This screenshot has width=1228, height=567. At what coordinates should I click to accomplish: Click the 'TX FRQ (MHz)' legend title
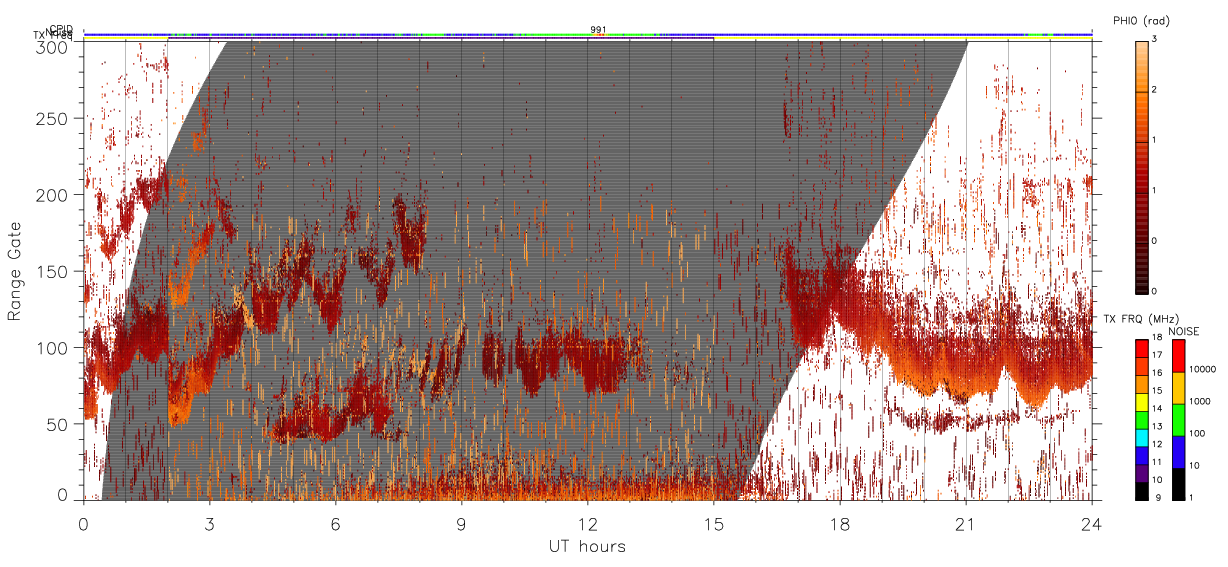(x=1141, y=318)
